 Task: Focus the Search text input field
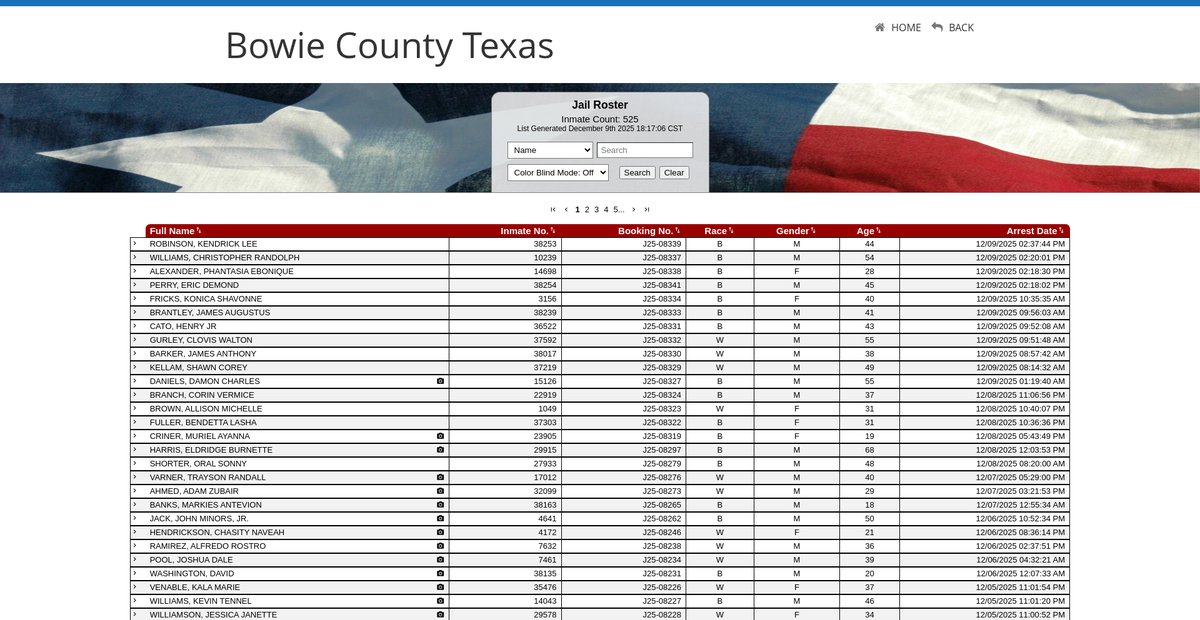[645, 150]
